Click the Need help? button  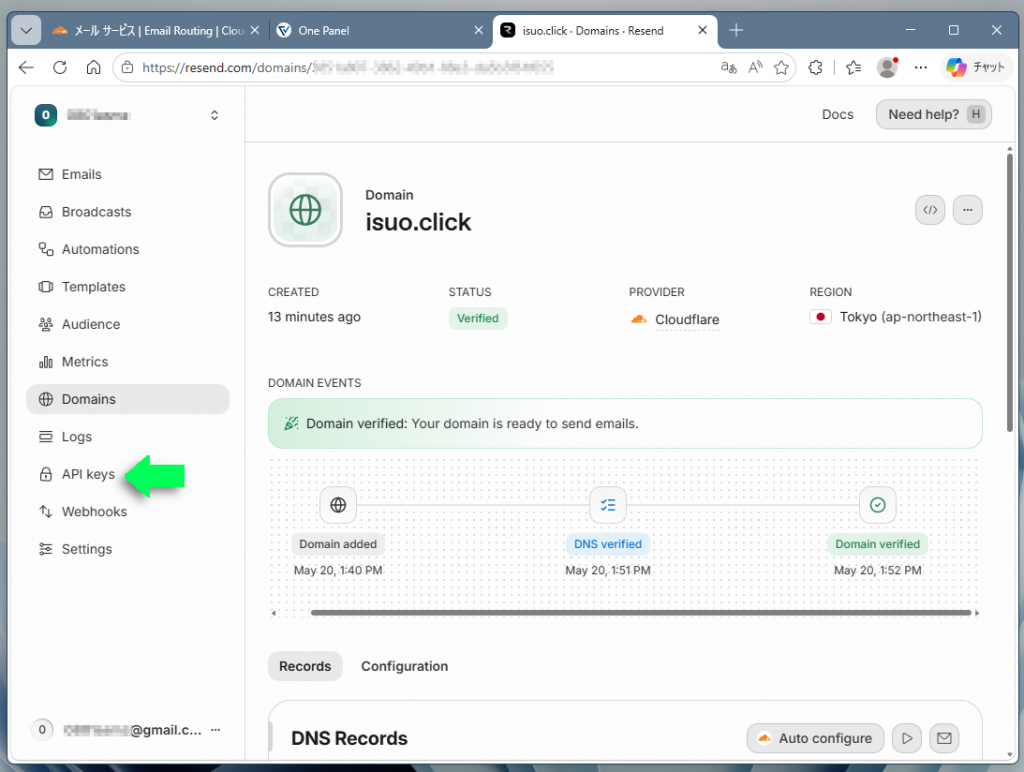pos(933,114)
